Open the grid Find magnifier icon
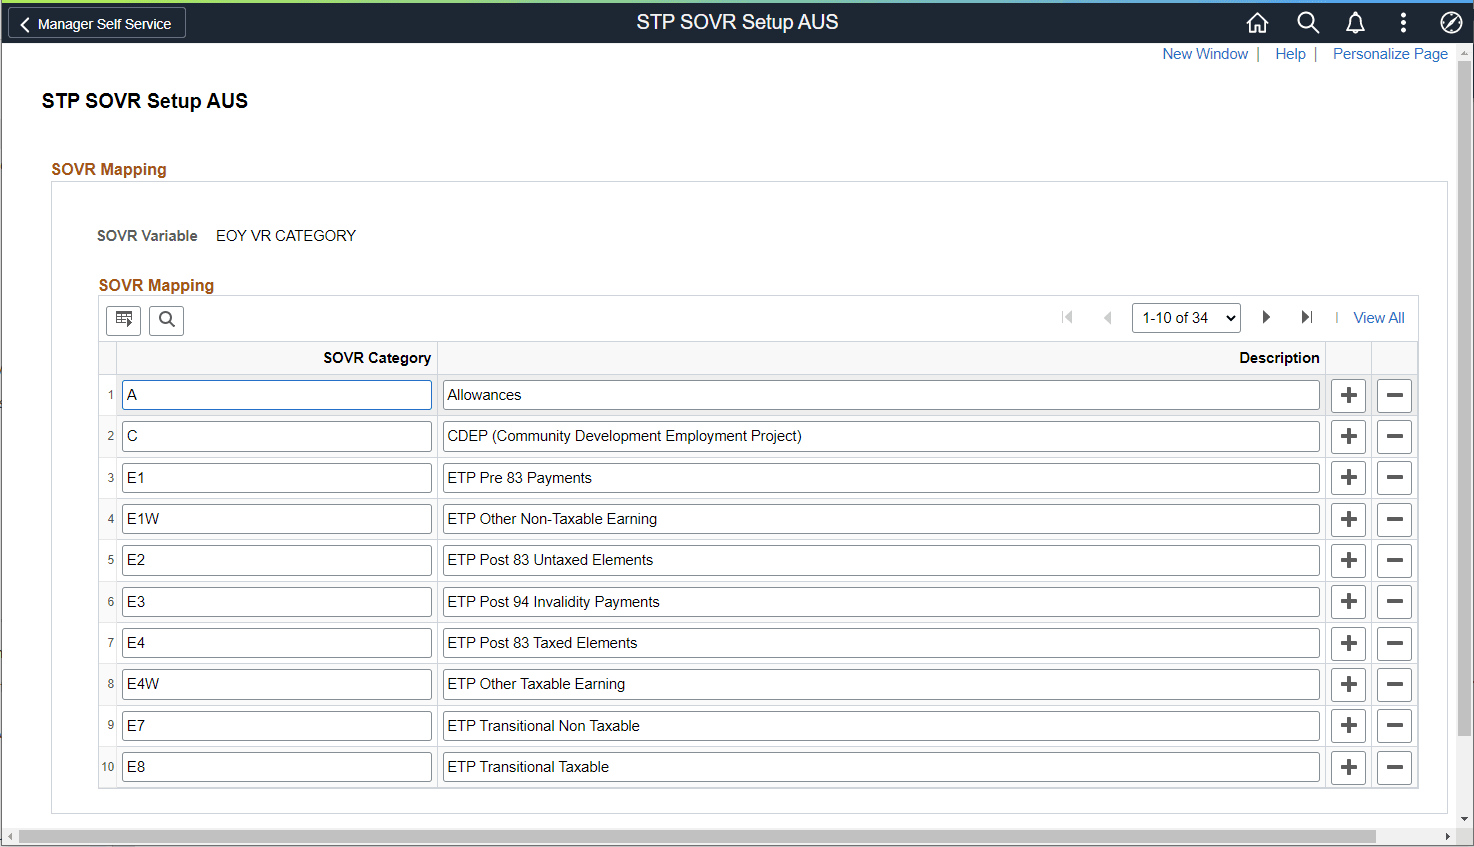Screen dimensions: 1474x847 point(166,320)
